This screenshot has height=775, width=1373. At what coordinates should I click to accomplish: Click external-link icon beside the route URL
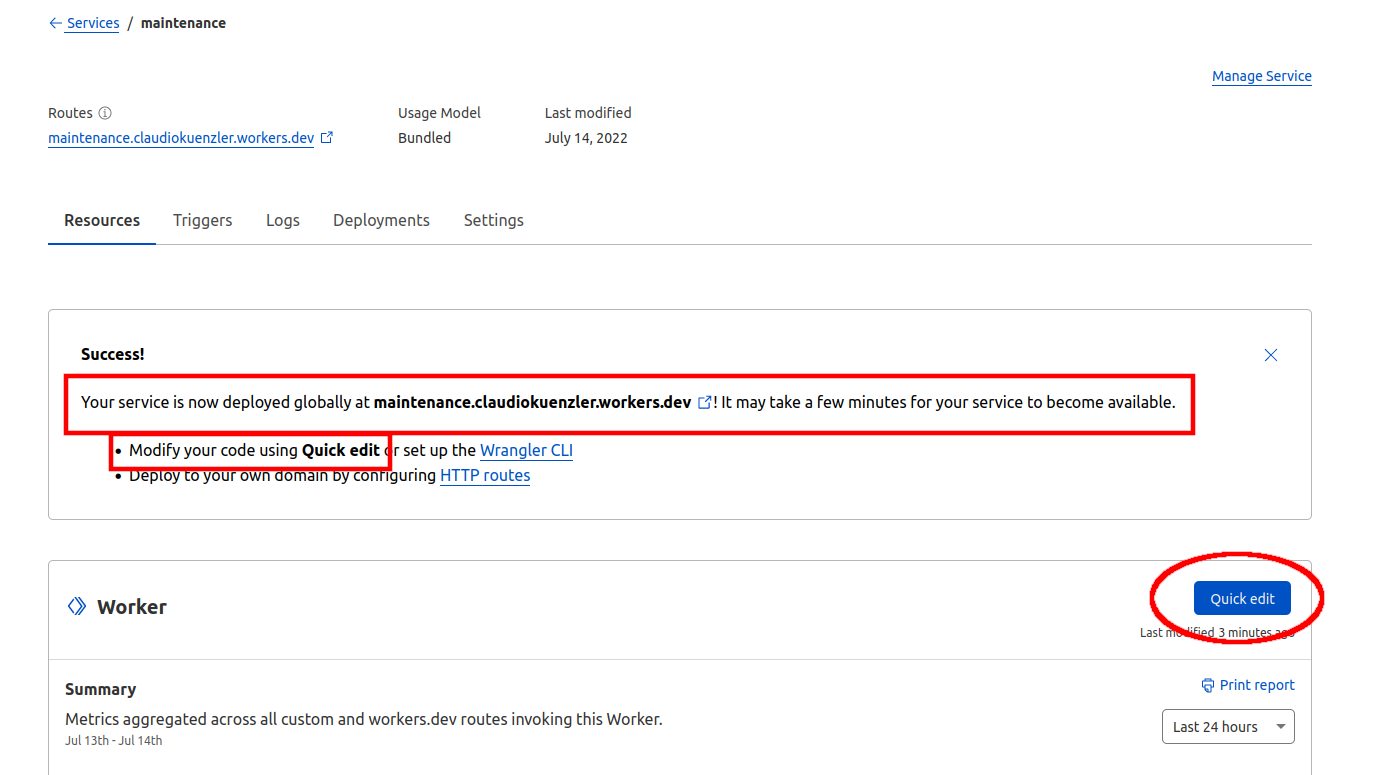click(327, 137)
